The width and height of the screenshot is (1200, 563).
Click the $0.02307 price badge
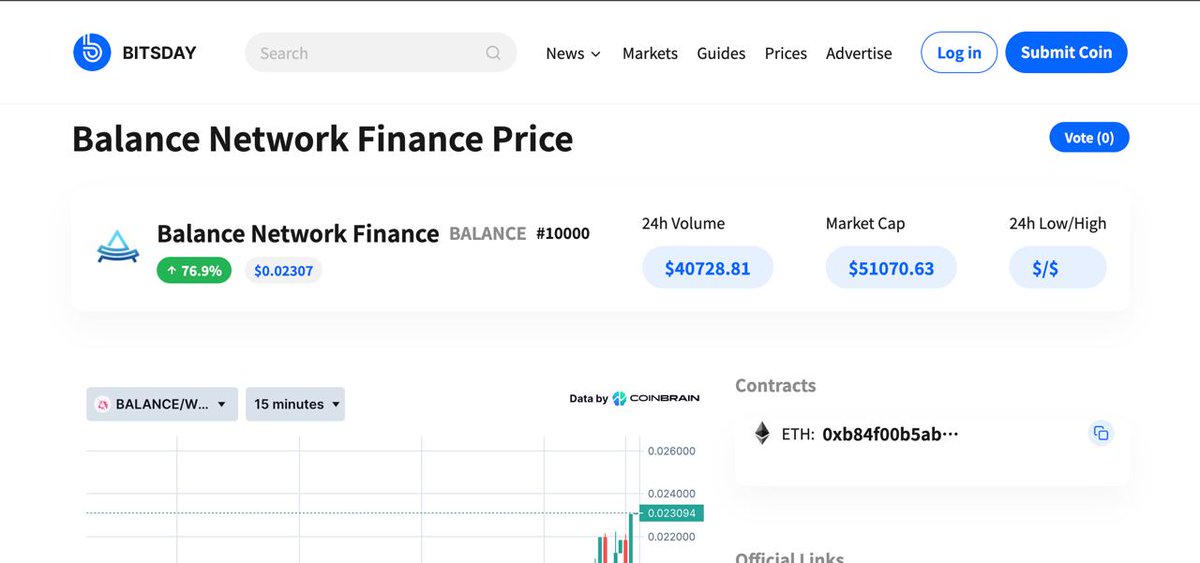[284, 270]
